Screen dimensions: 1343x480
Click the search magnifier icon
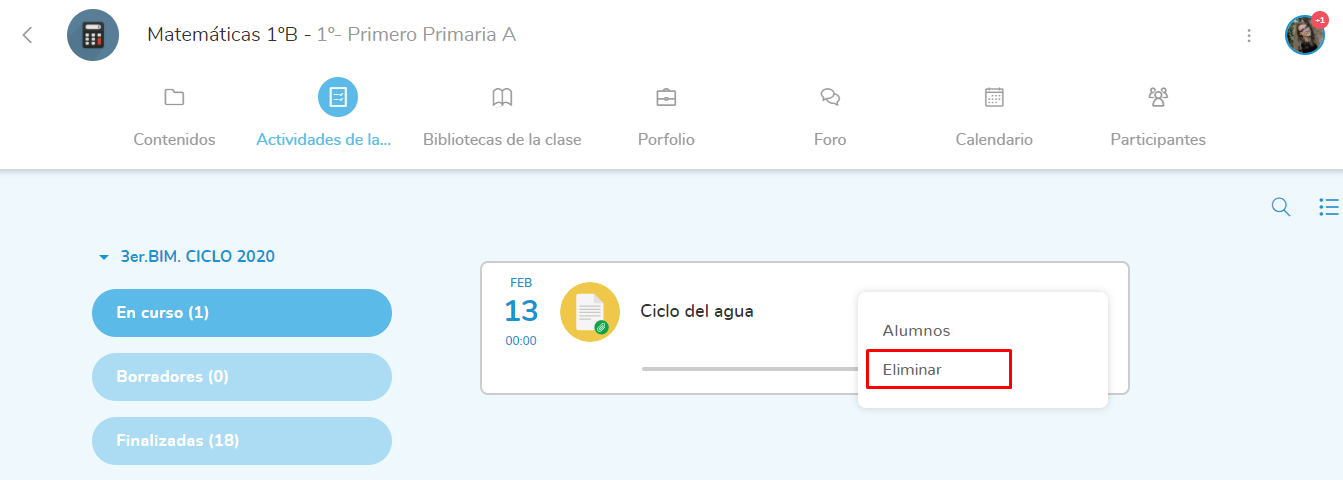point(1280,207)
